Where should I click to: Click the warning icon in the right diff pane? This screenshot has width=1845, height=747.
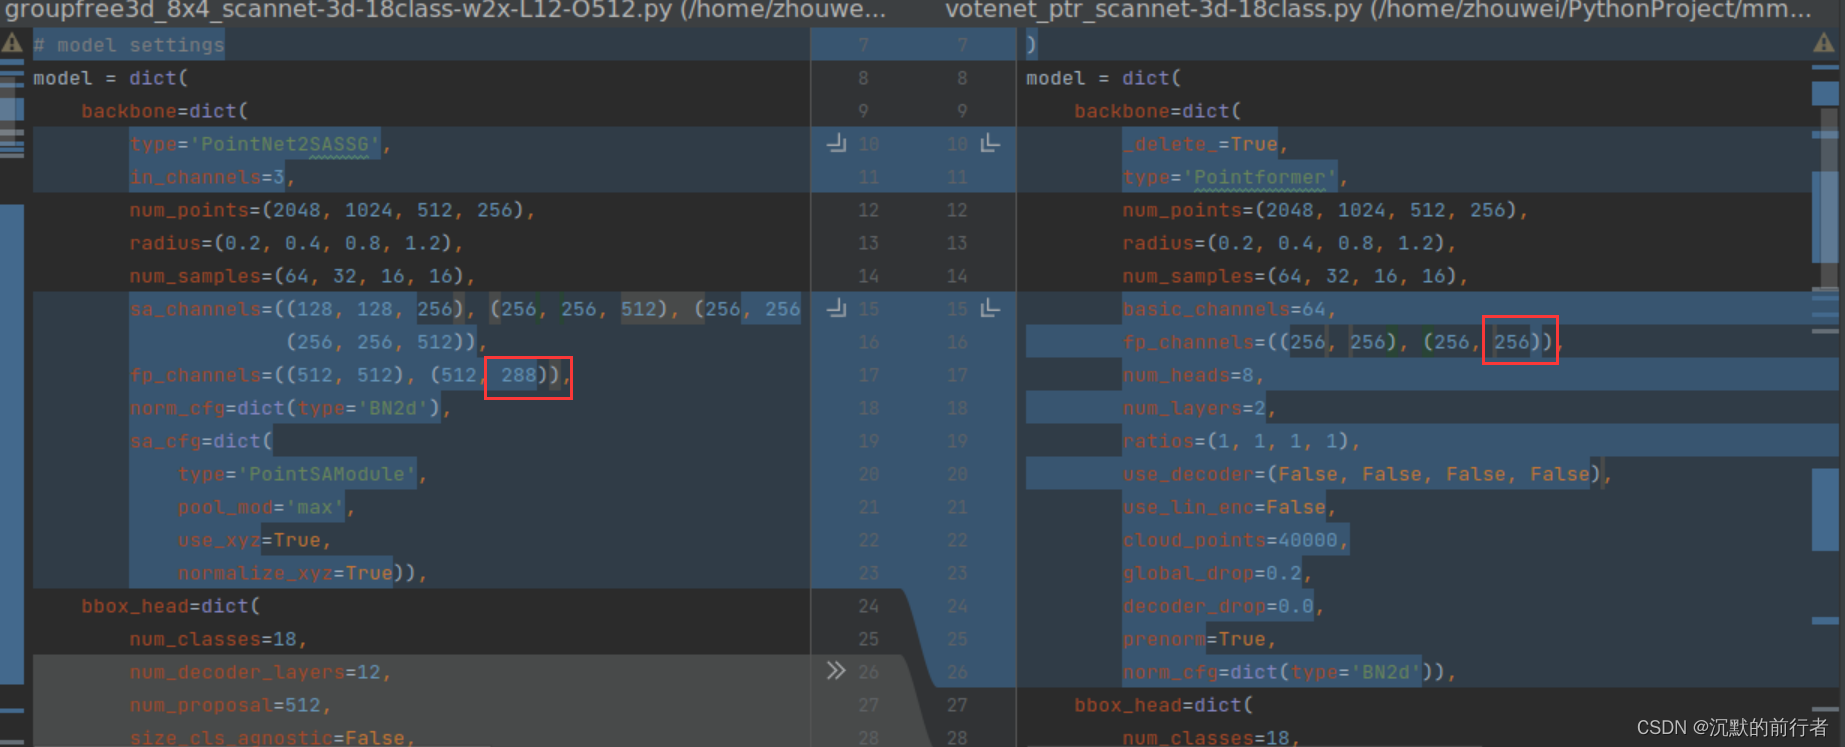(1824, 43)
